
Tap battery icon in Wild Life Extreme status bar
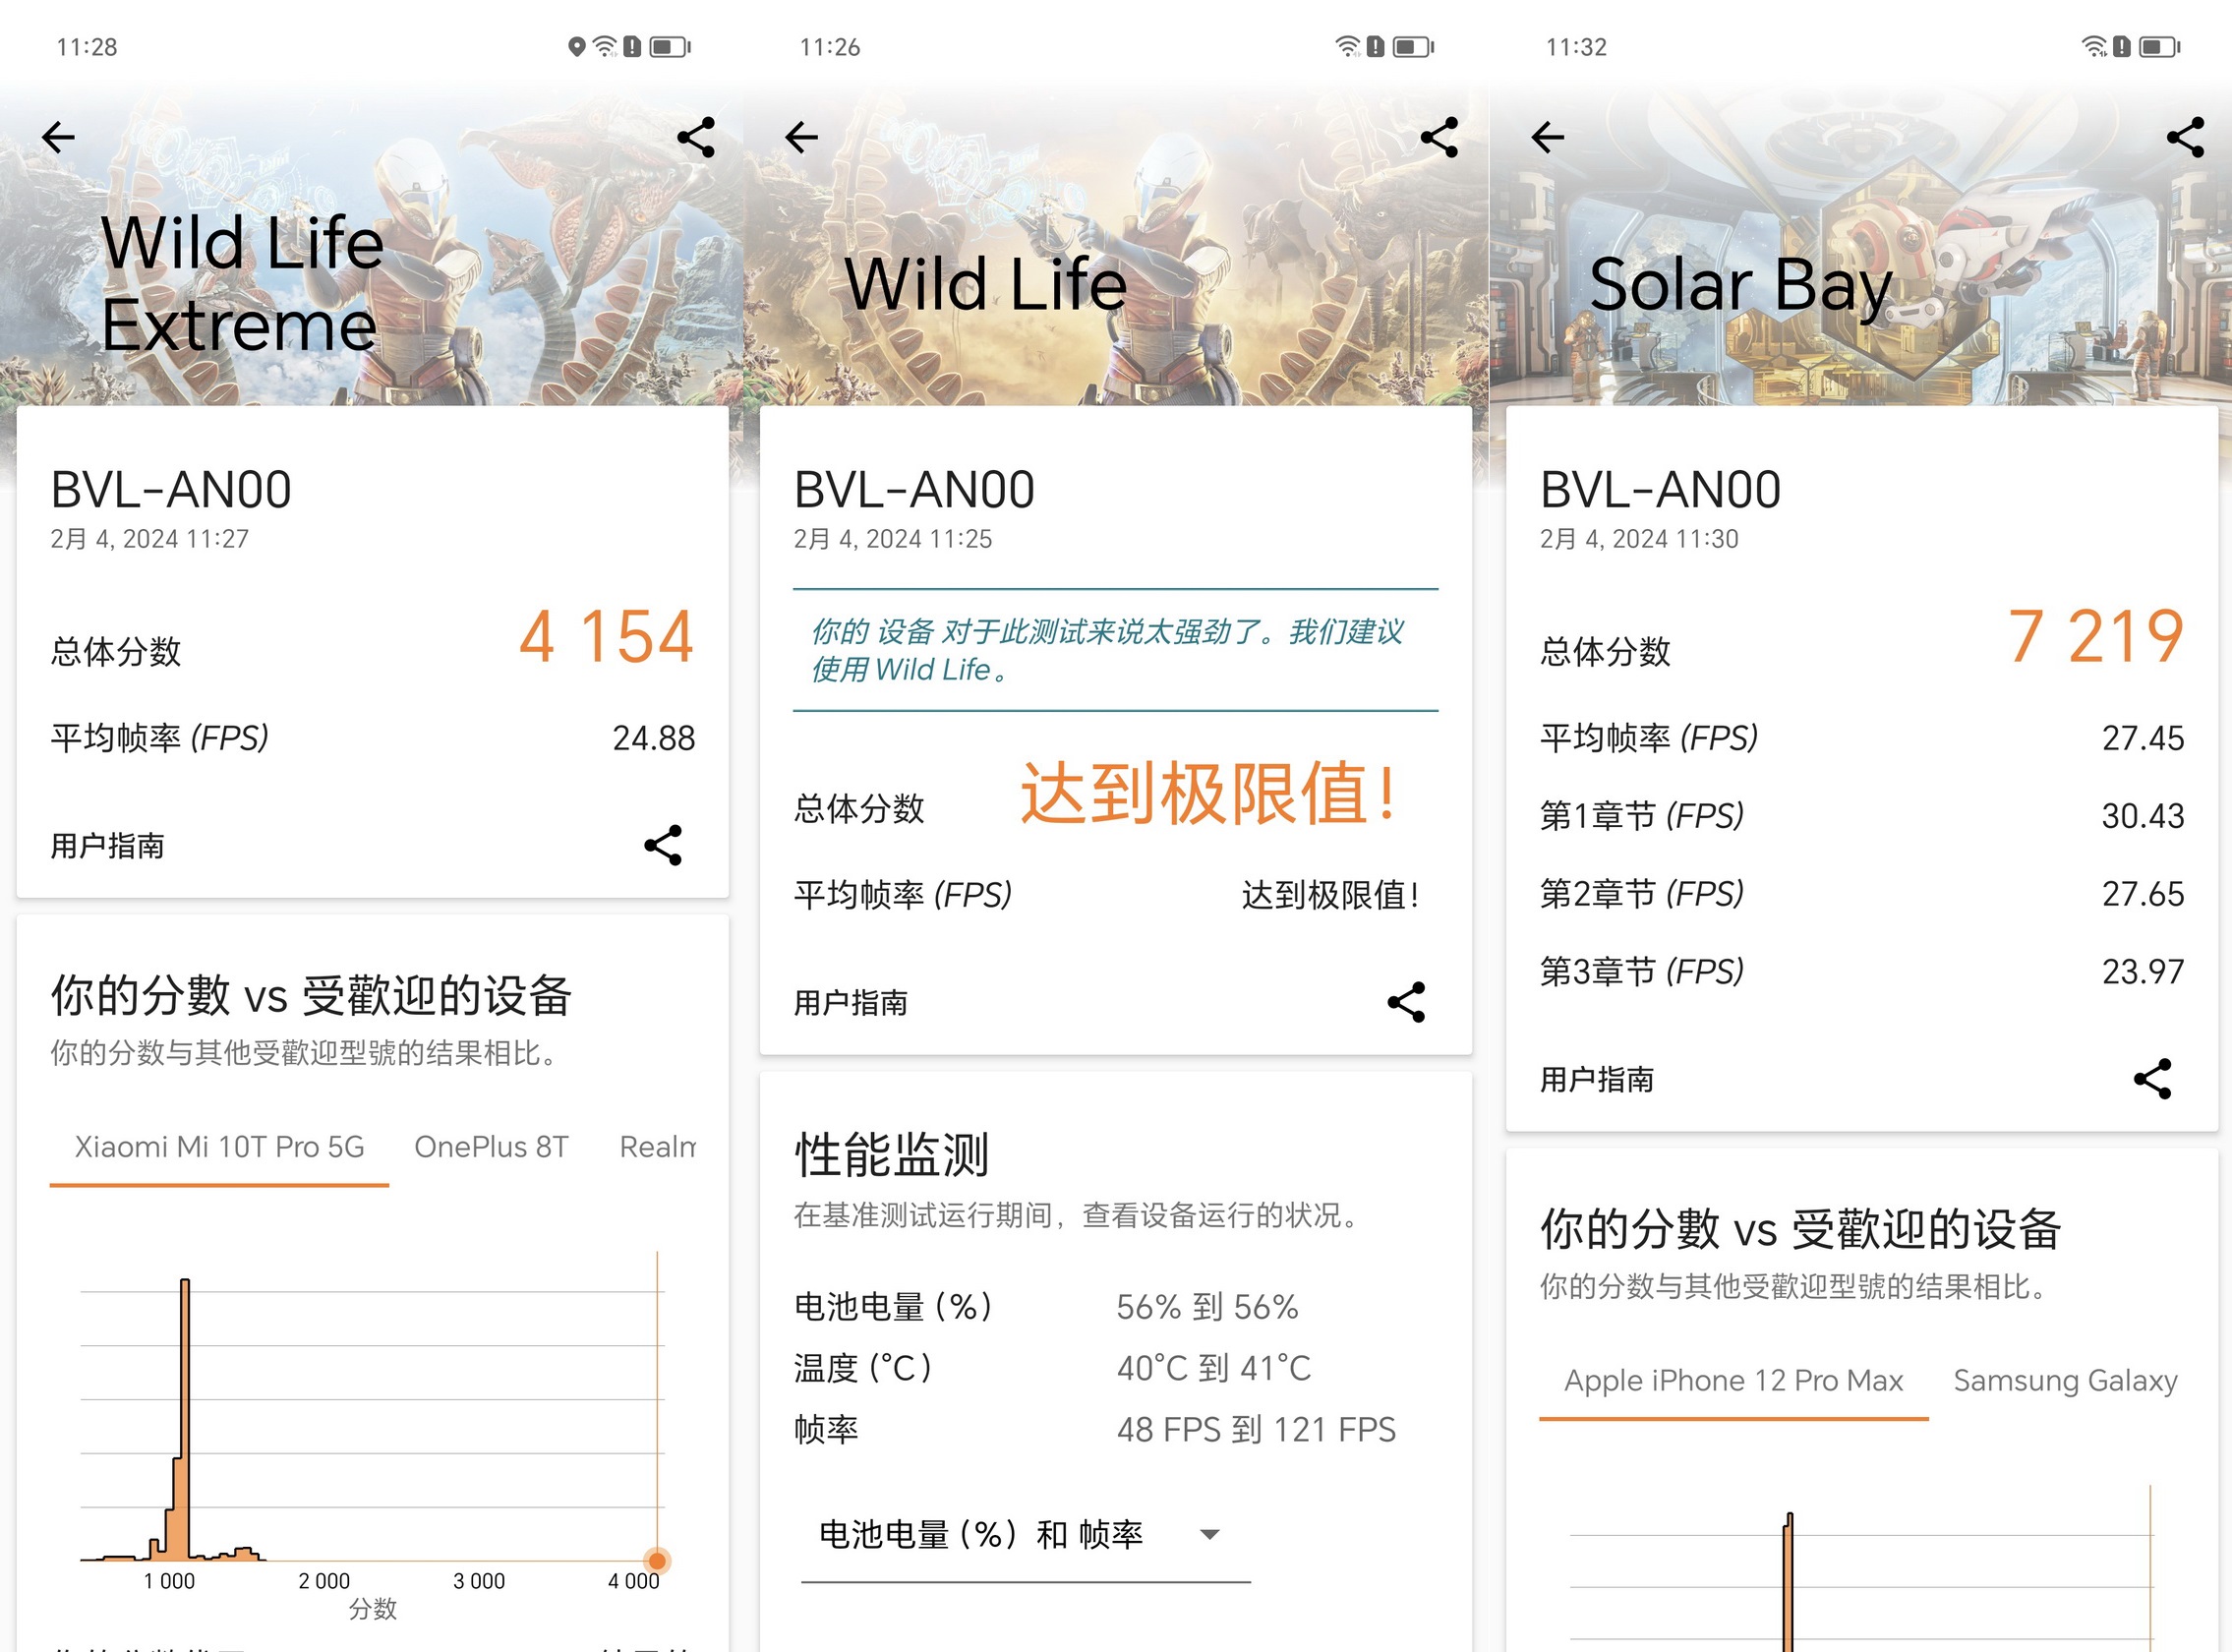point(670,47)
